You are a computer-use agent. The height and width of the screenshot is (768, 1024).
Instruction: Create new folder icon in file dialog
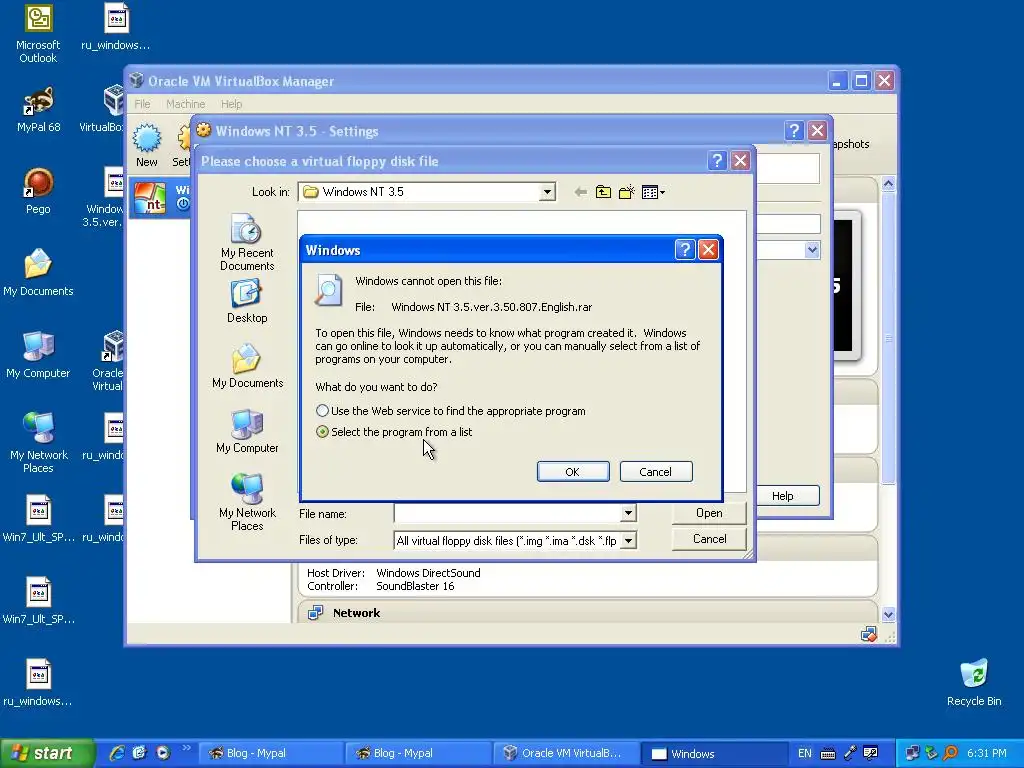pos(626,192)
